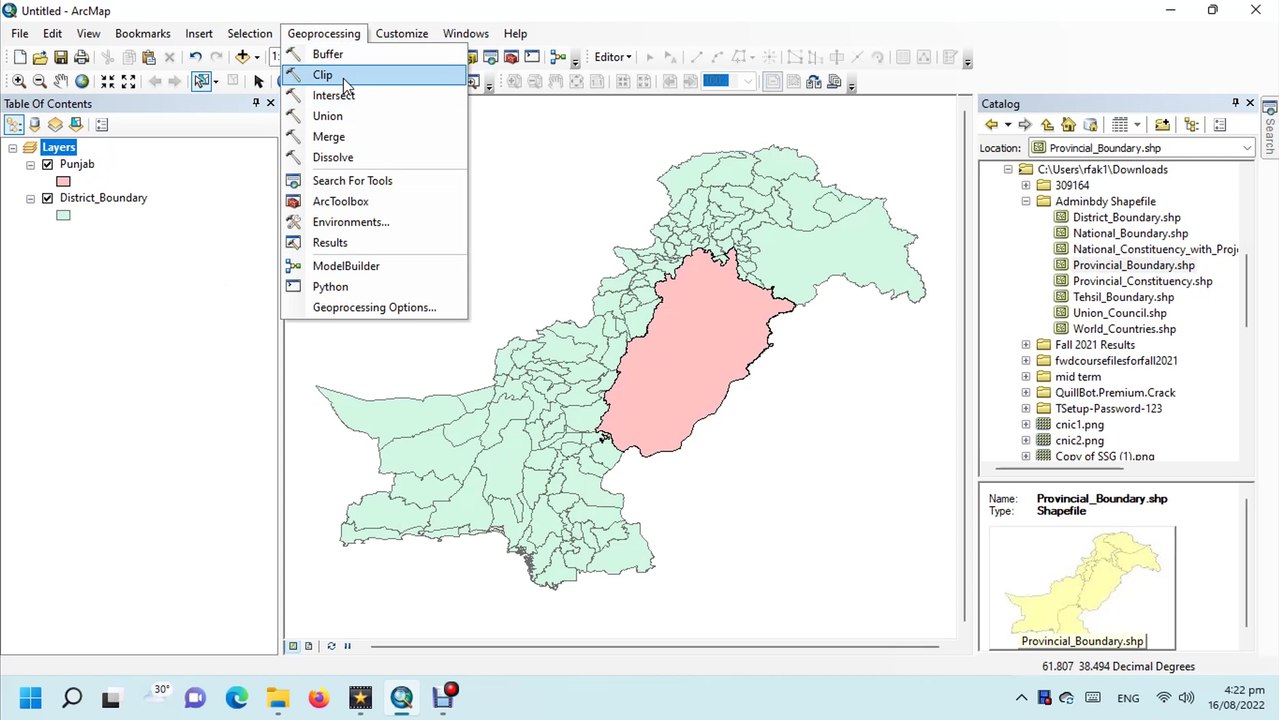Viewport: 1279px width, 720px height.
Task: Select the Zoom Out tool
Action: coord(40,81)
